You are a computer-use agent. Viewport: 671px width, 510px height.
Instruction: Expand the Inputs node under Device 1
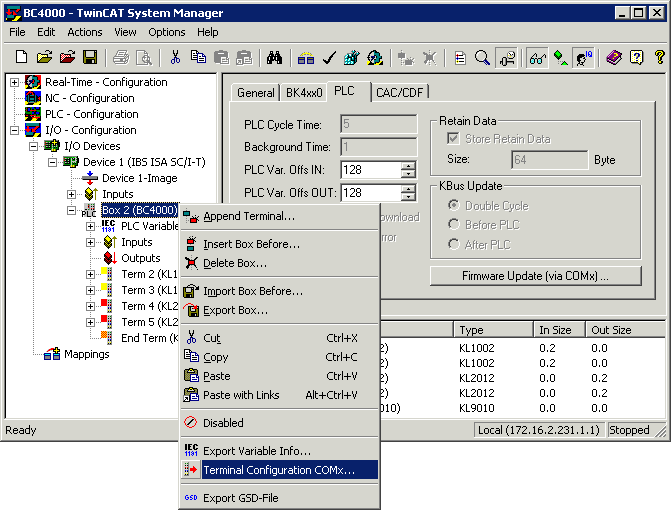[71, 194]
